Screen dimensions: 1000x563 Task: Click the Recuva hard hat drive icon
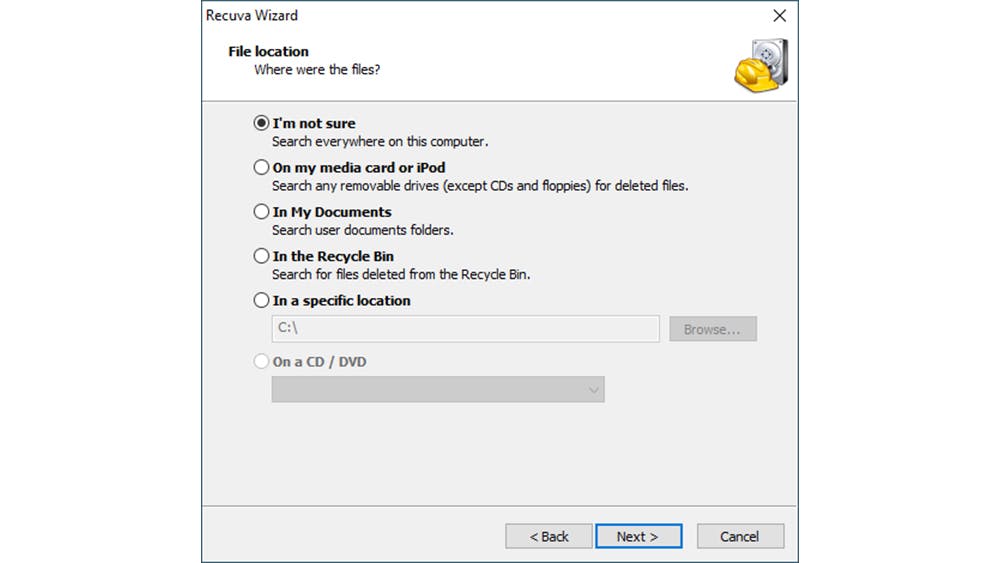coord(761,65)
